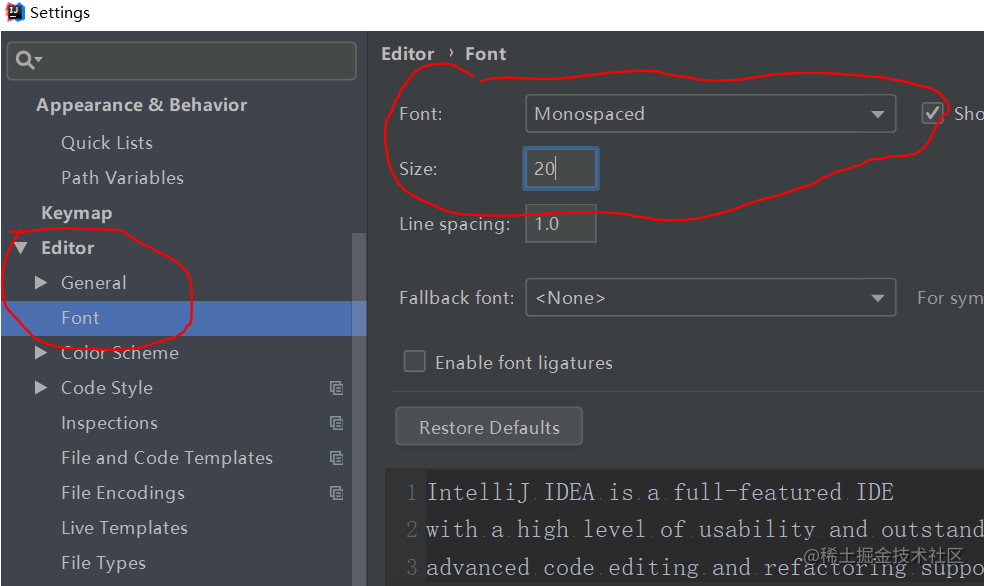The width and height of the screenshot is (984, 586).
Task: Select General under Editor
Action: [x=94, y=283]
